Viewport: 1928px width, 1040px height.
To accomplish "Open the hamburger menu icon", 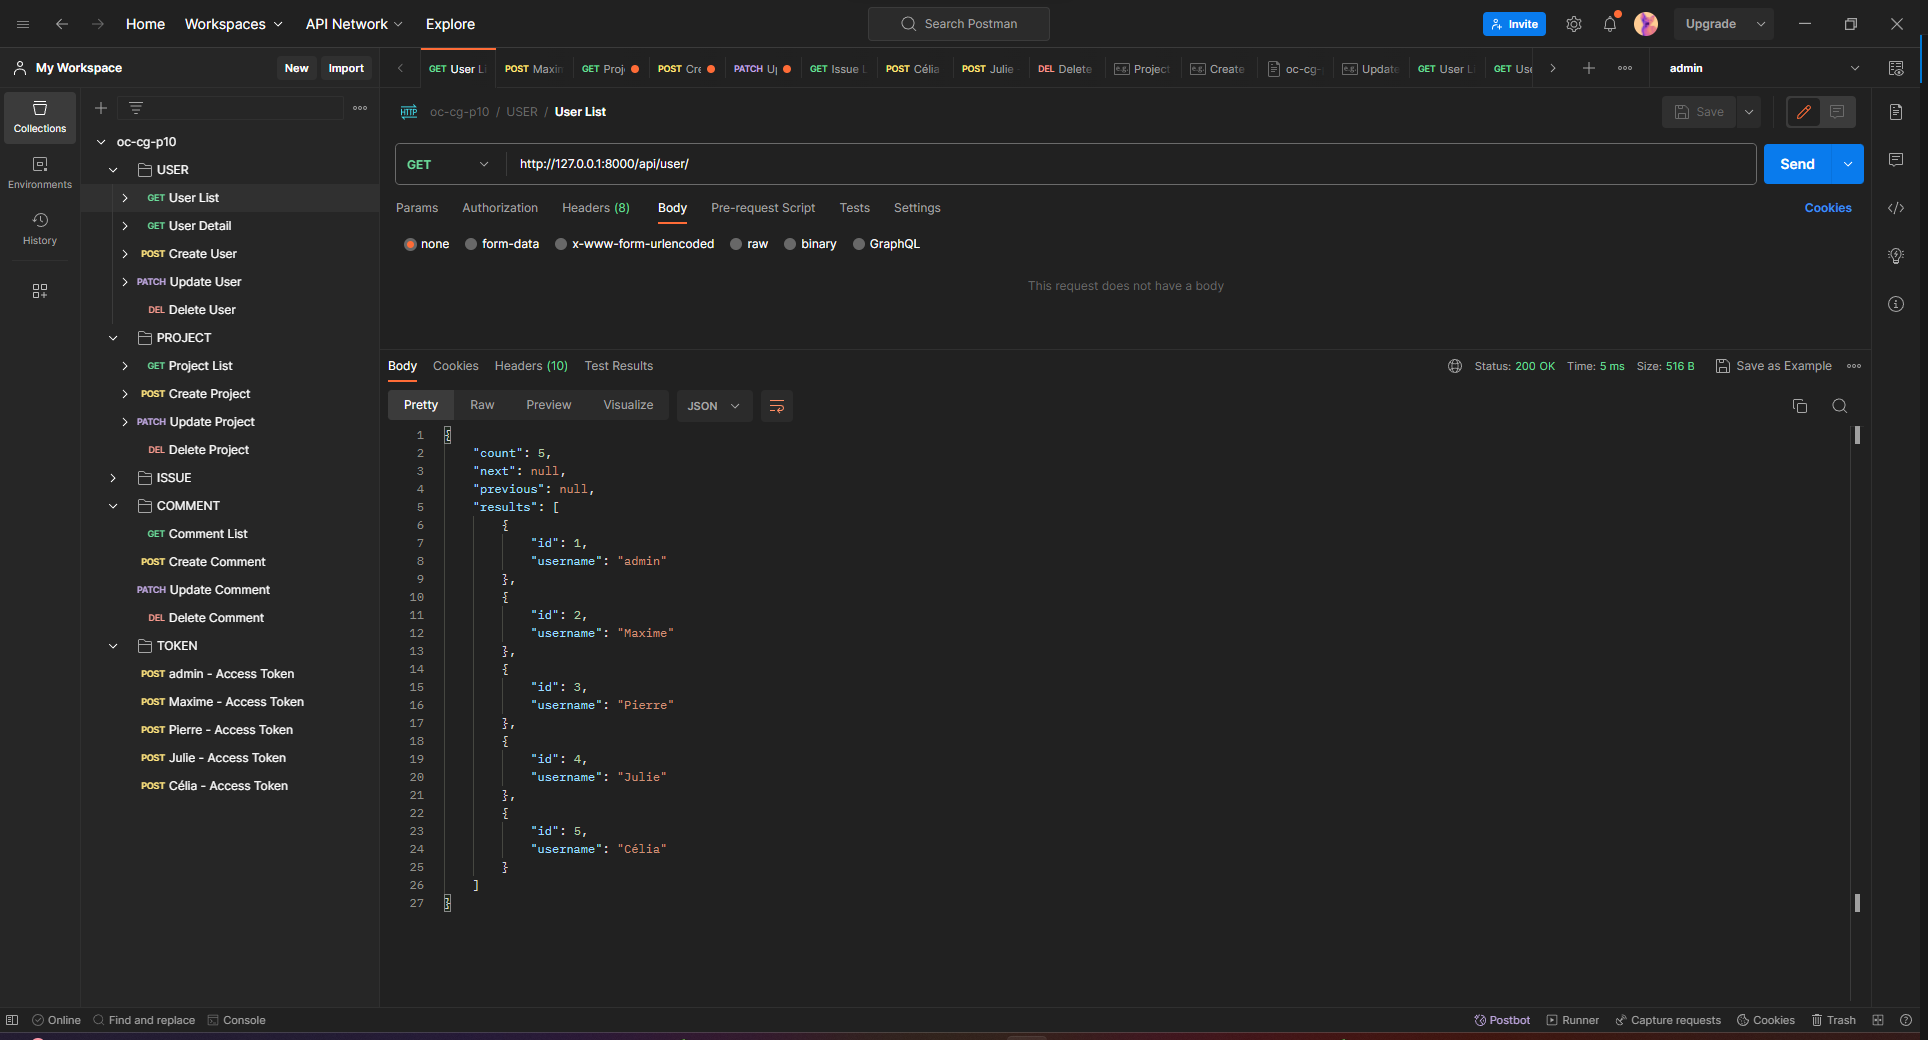I will pyautogui.click(x=23, y=24).
